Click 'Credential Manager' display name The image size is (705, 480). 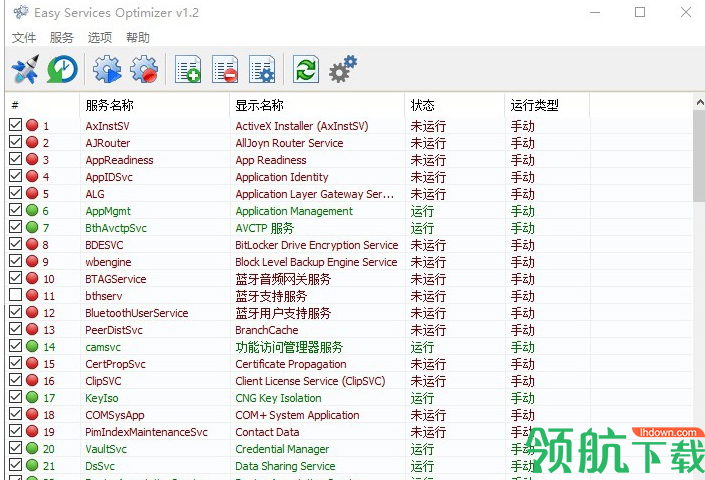pos(282,449)
